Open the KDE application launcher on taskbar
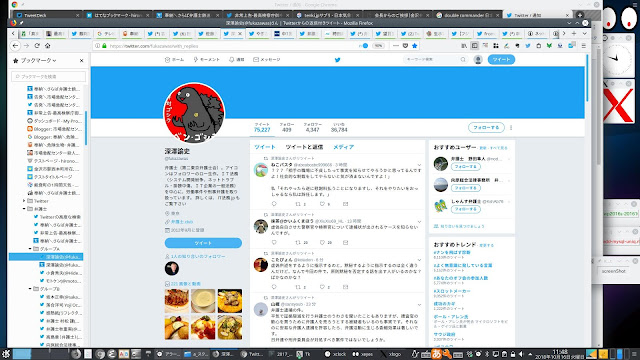This screenshot has width=640, height=360. point(5,354)
